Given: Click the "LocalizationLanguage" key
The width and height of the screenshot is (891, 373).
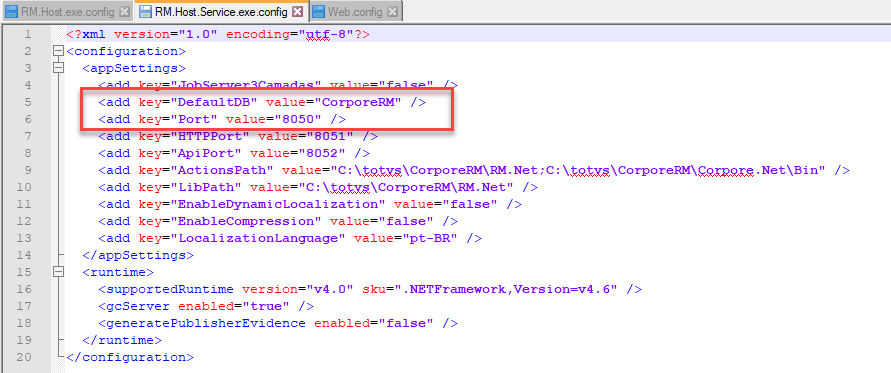Looking at the screenshot, I should (259, 238).
